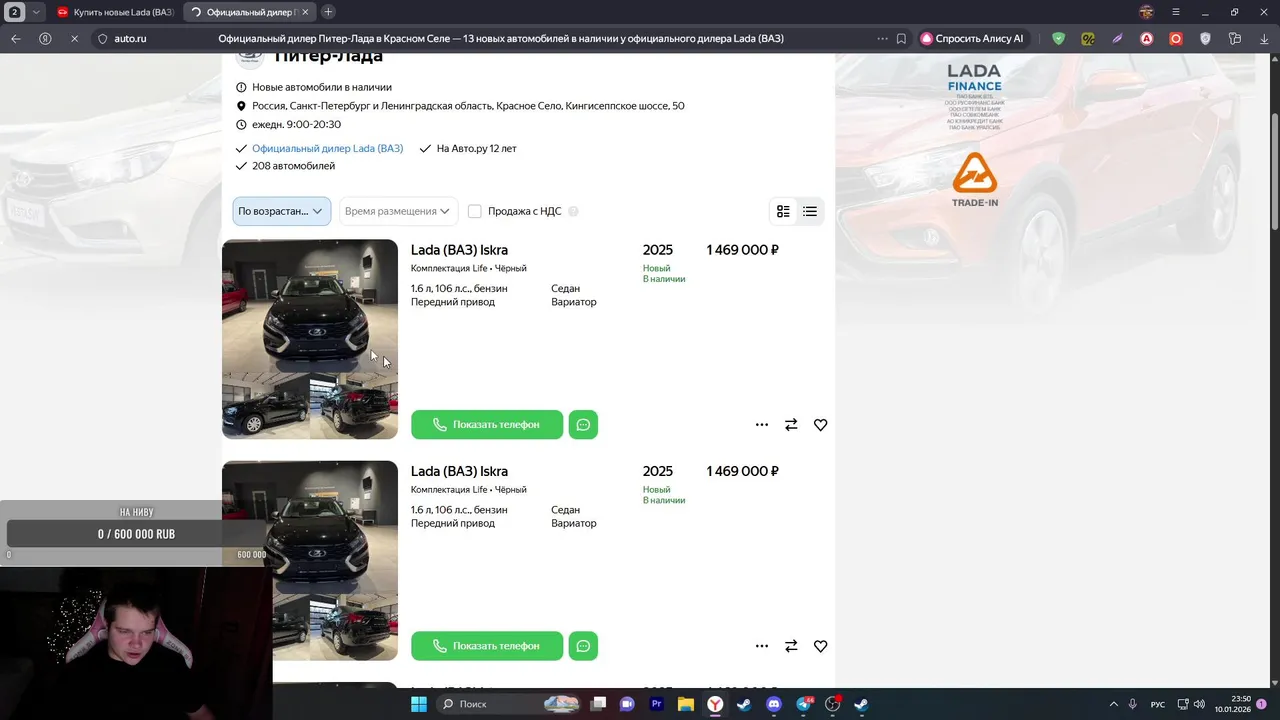Click the purple feather extension icon
Screen dimensions: 1280x720
tap(1118, 39)
